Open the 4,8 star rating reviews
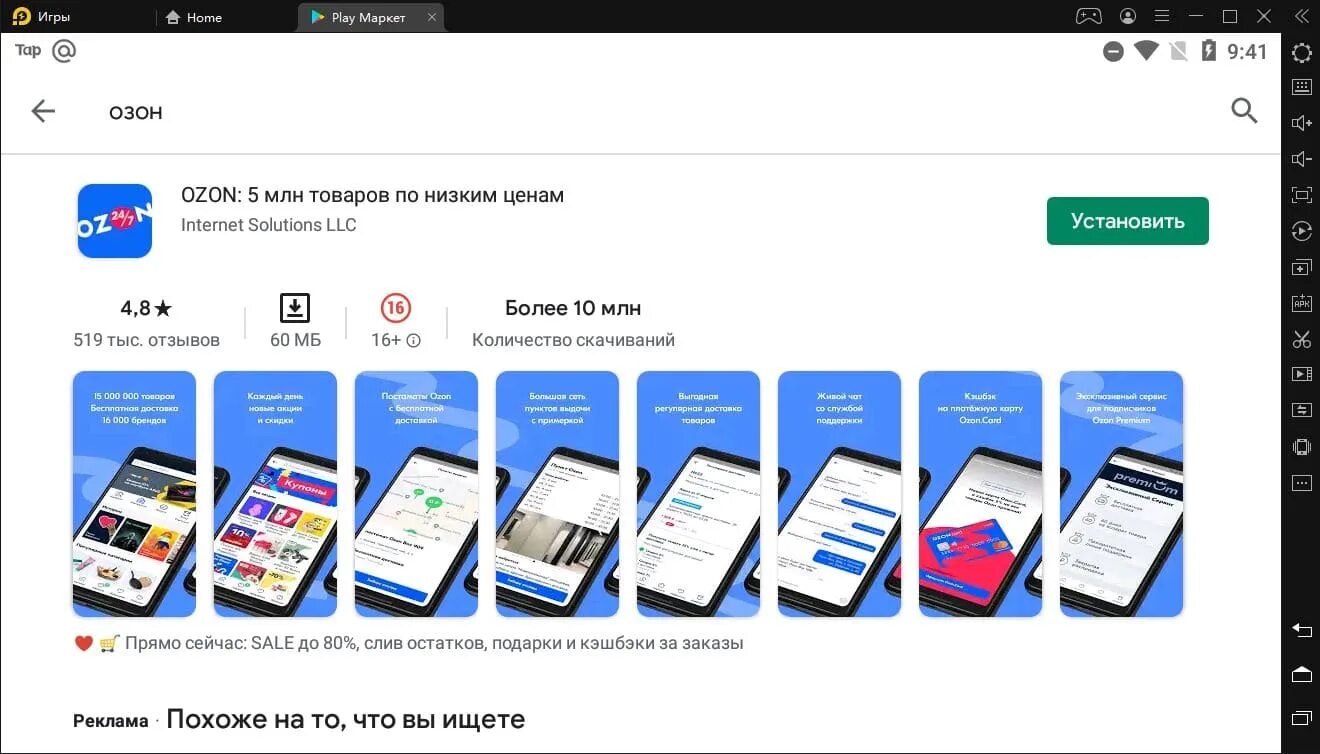This screenshot has height=754, width=1320. click(146, 308)
